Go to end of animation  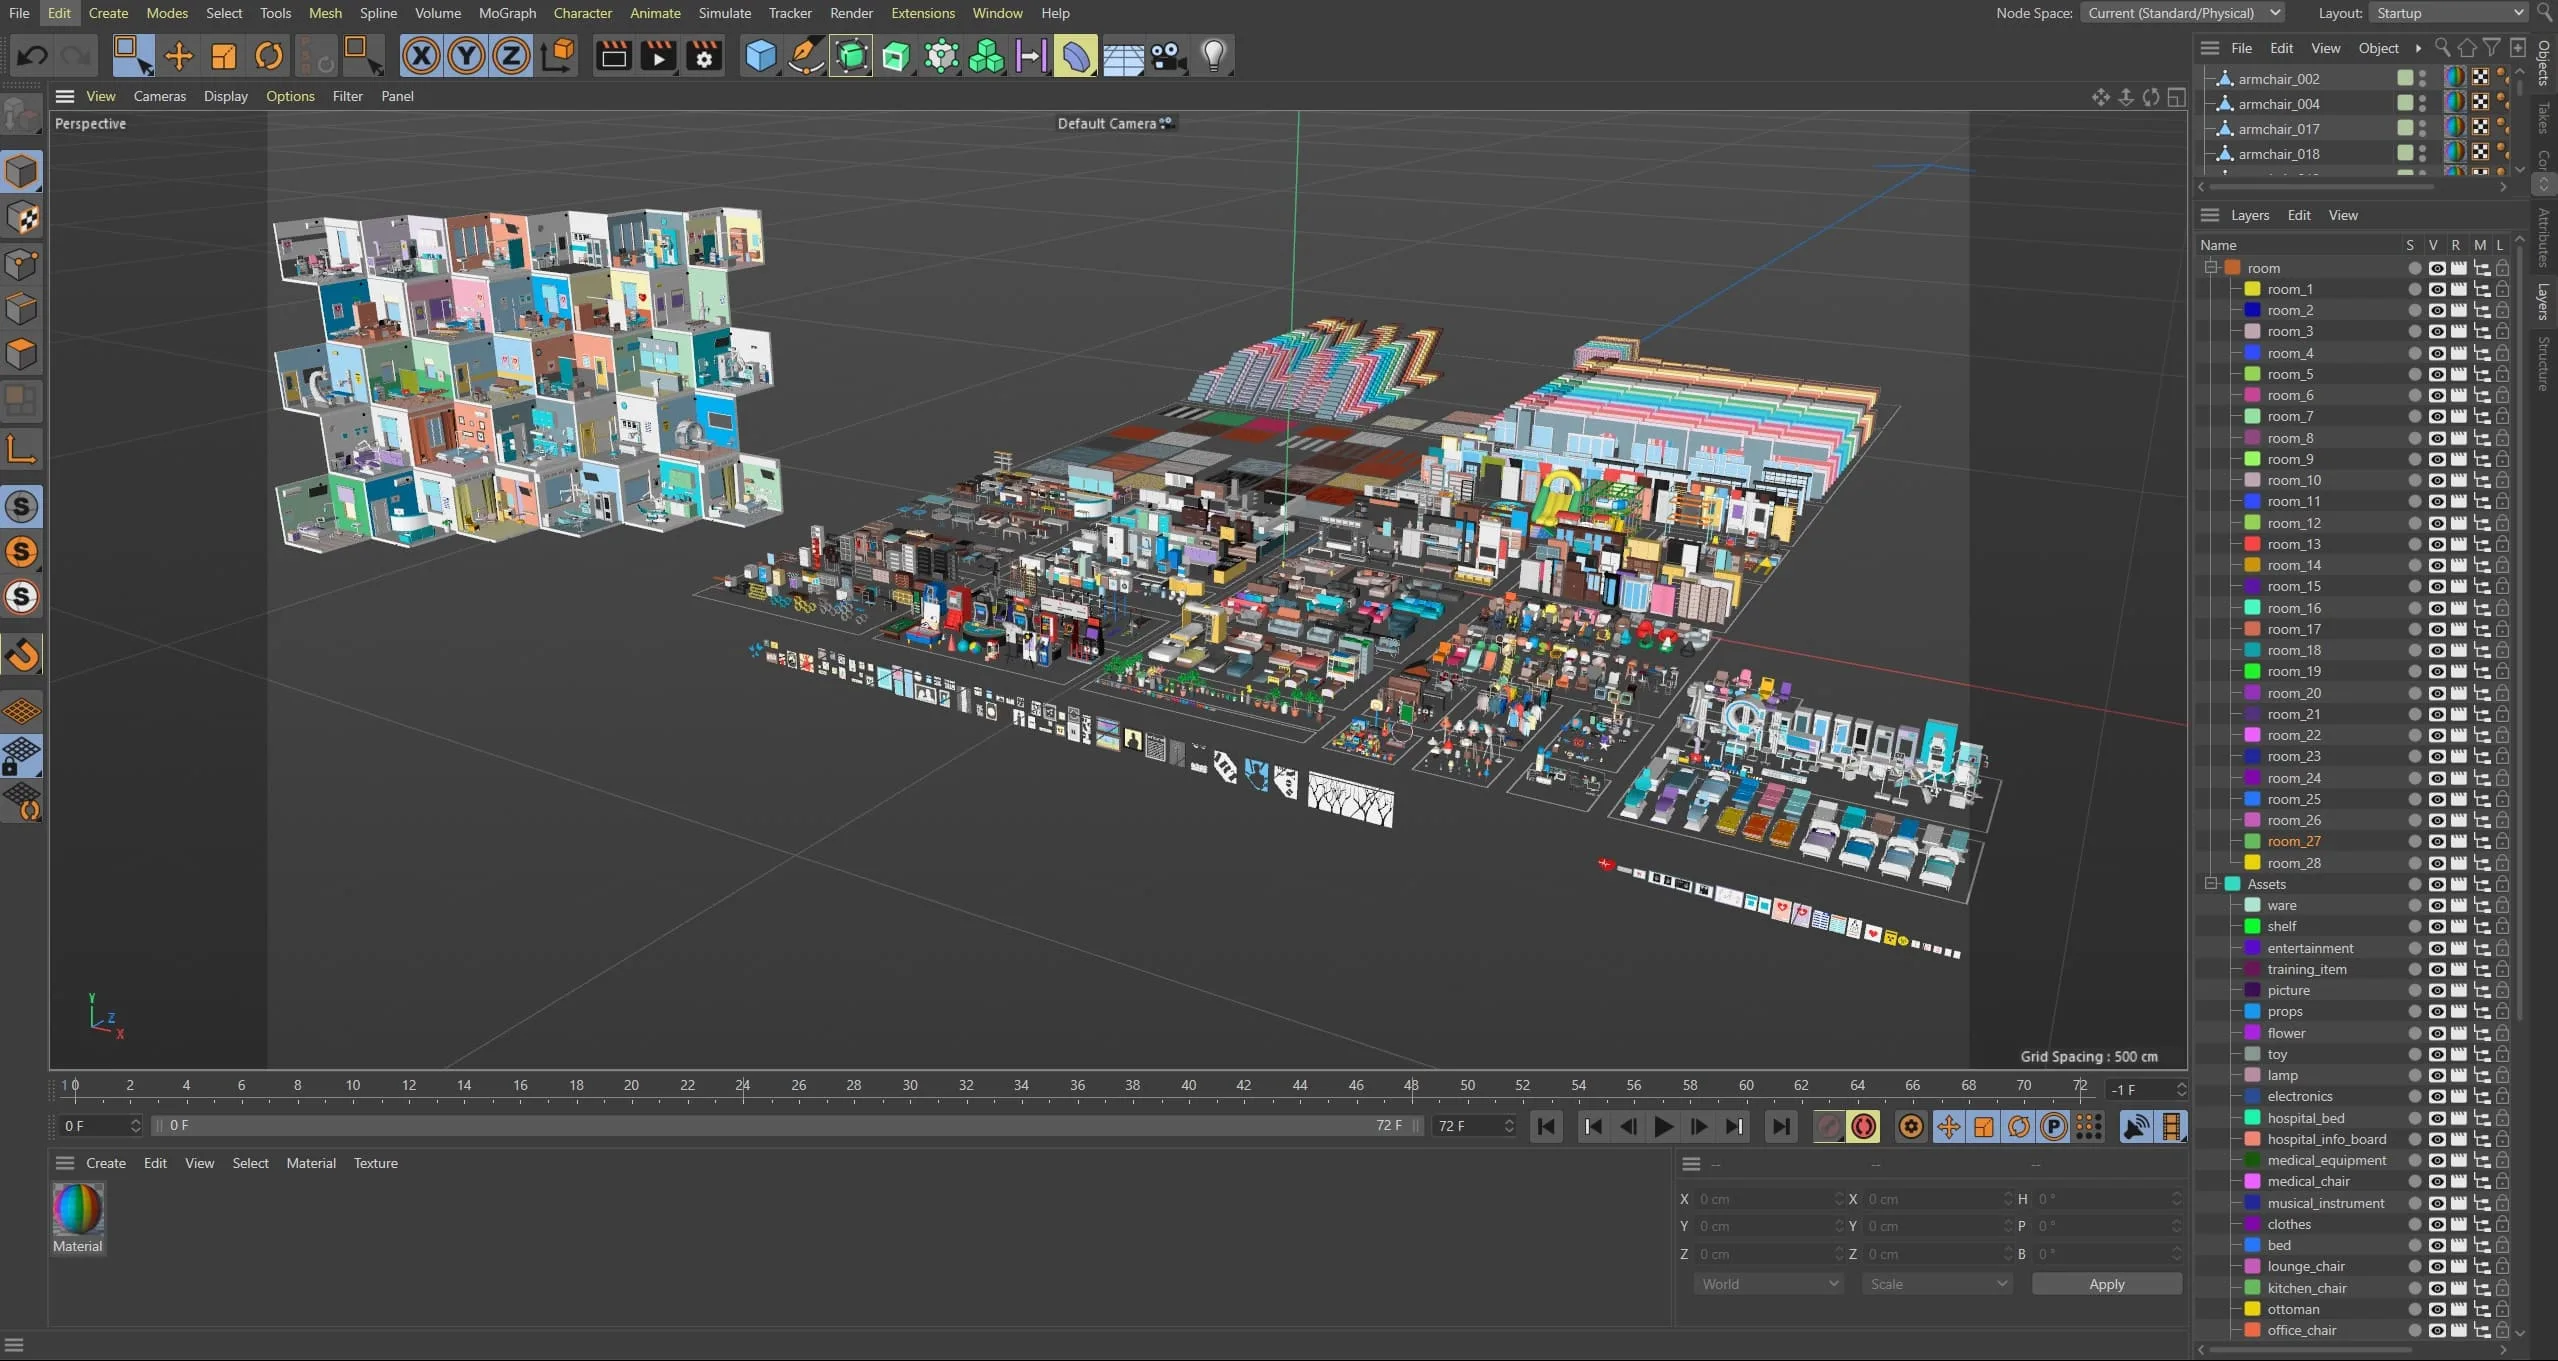pos(1781,1127)
